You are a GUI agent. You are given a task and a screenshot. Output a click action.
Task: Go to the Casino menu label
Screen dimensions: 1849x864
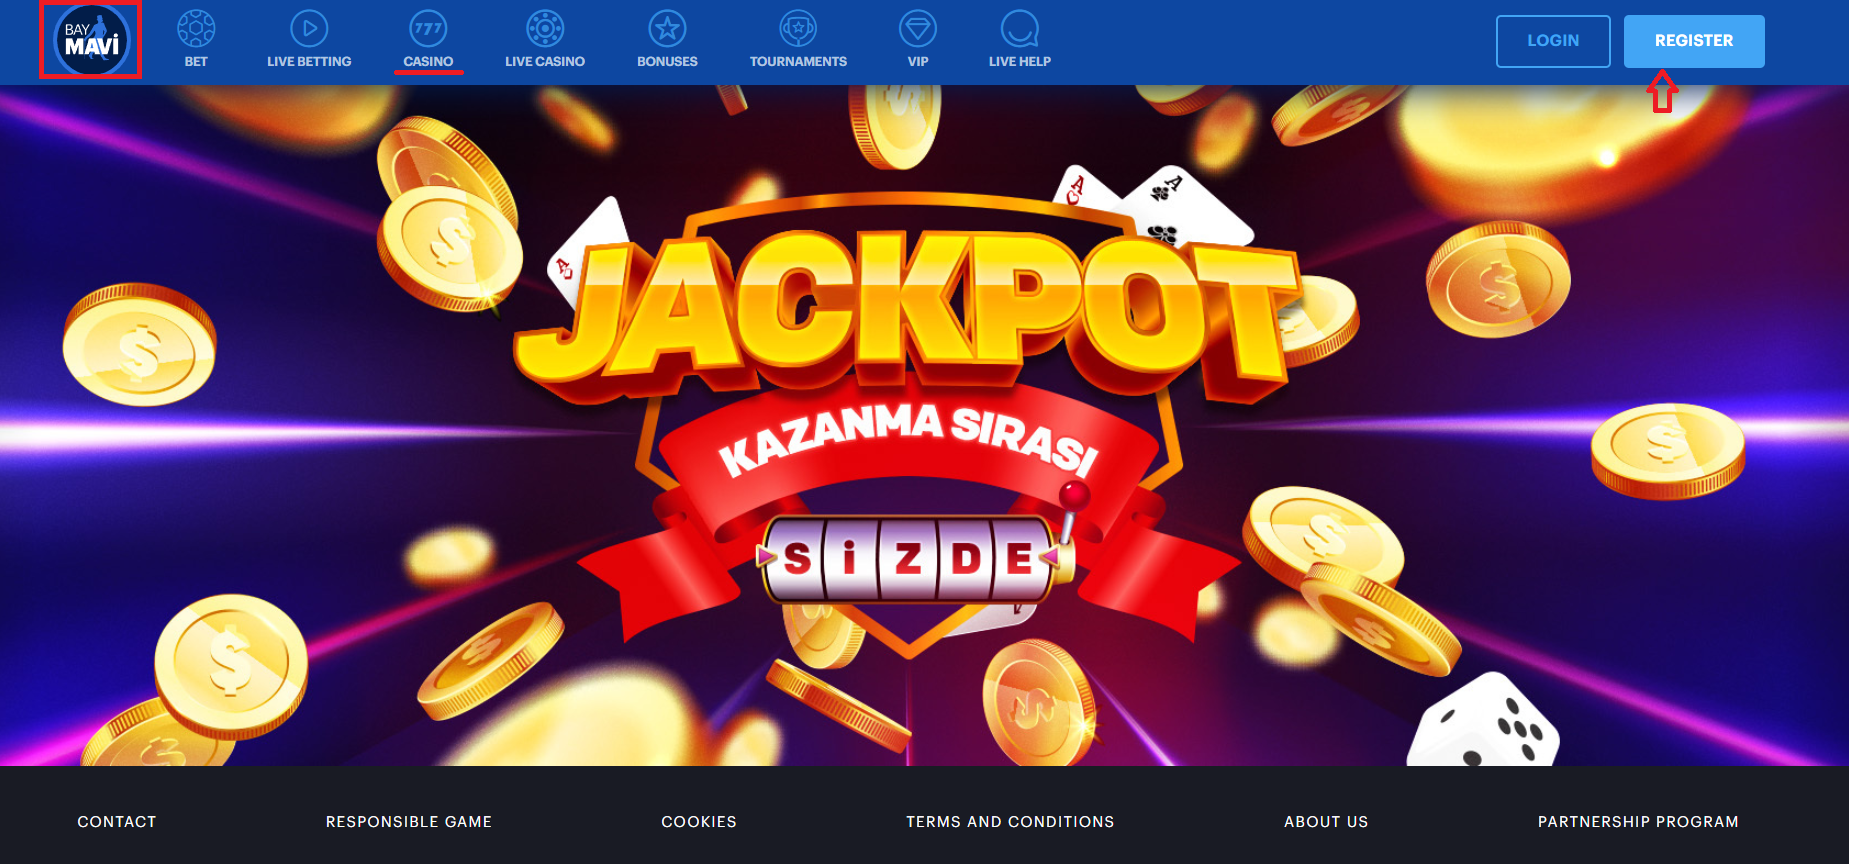tap(428, 61)
